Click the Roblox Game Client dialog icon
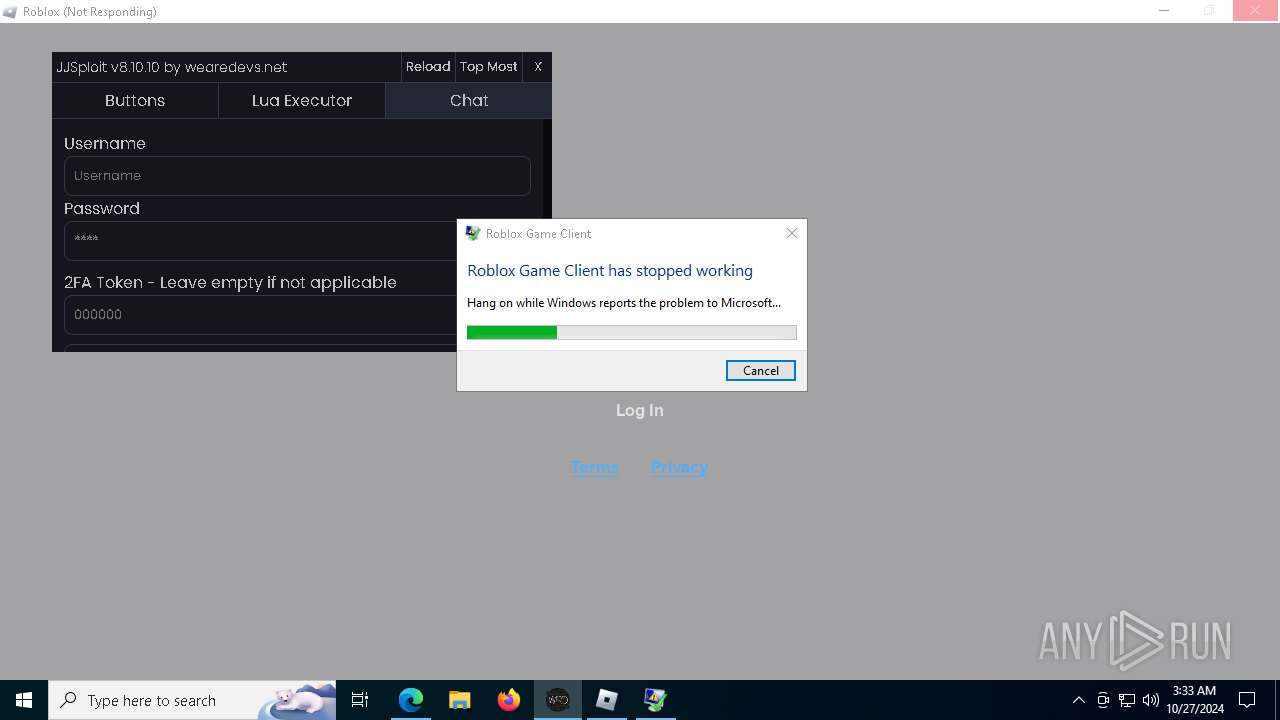This screenshot has width=1280, height=720. pyautogui.click(x=473, y=233)
